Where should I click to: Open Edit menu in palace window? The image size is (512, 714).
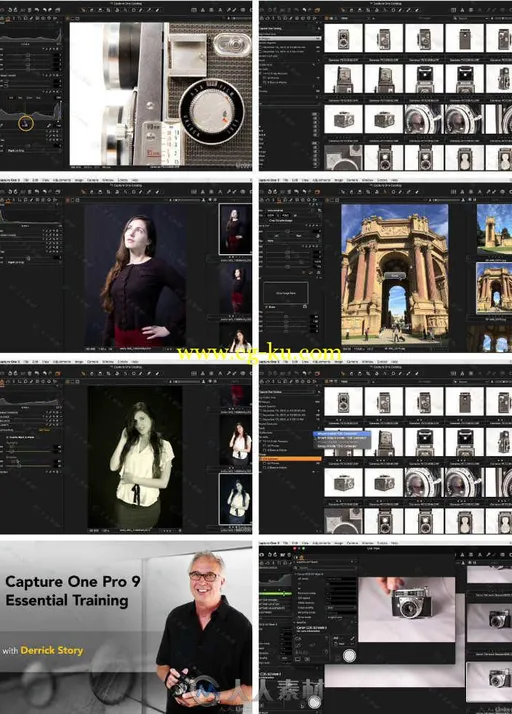(295, 180)
